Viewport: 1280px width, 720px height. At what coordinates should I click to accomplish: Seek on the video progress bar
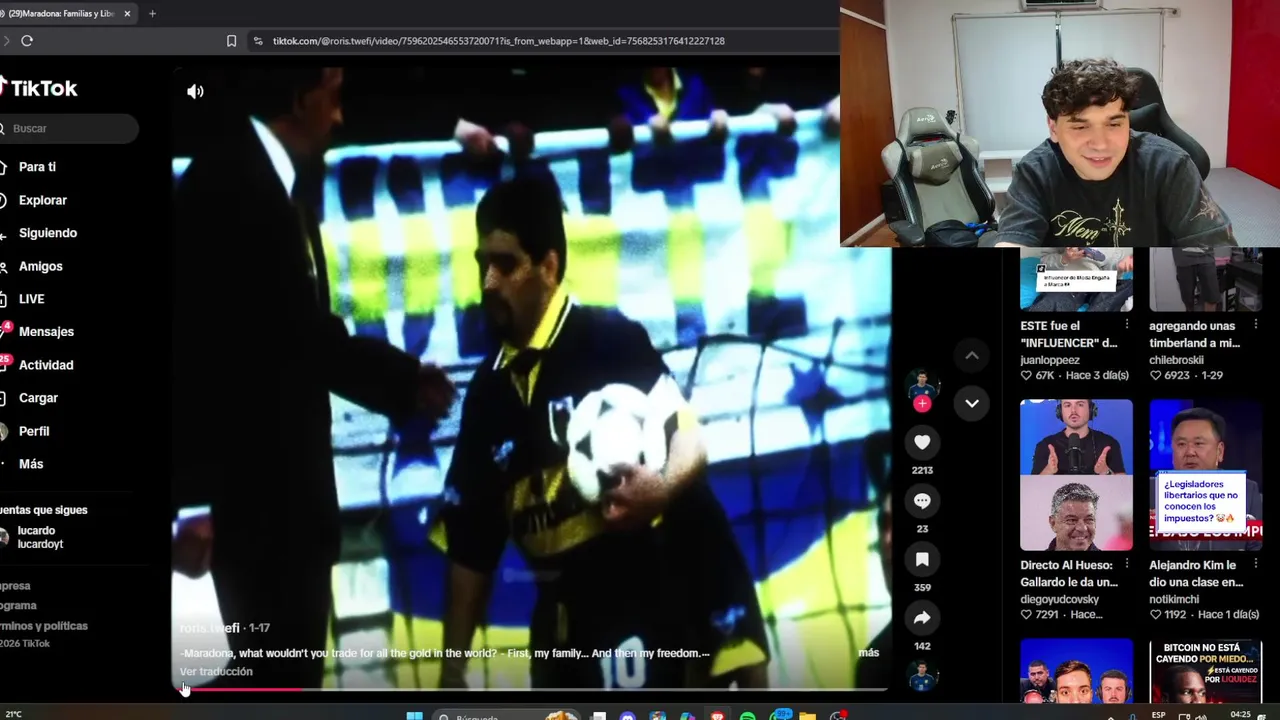530,689
